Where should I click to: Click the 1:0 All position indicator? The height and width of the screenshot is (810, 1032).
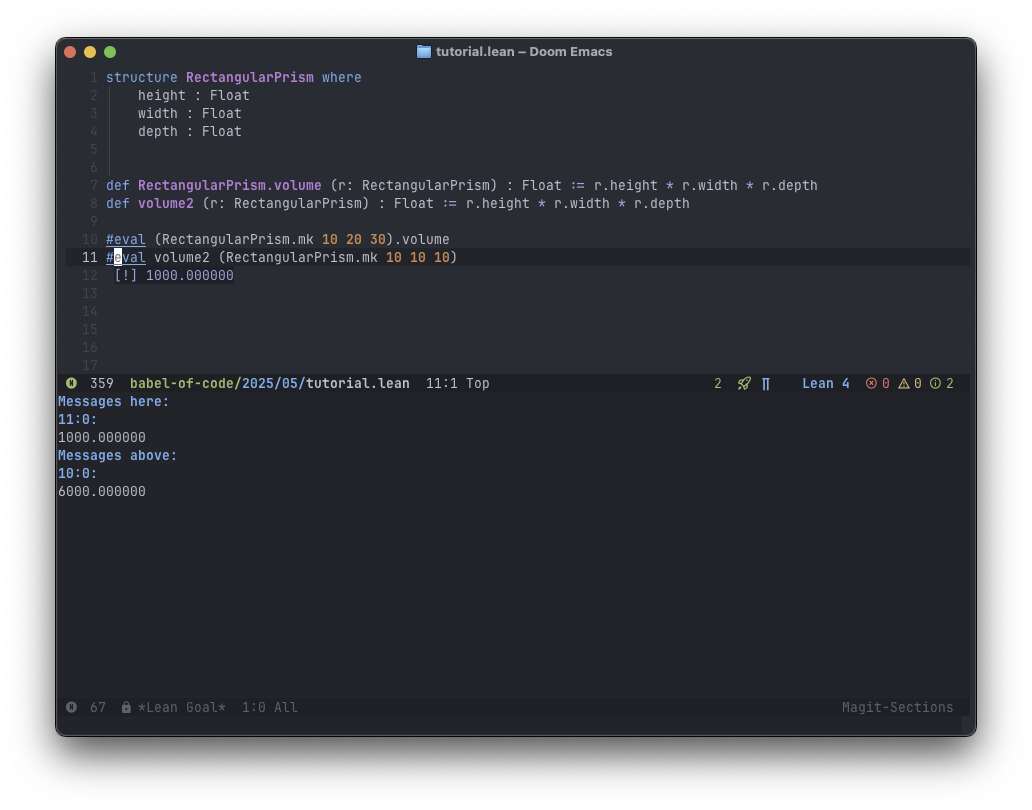269,707
